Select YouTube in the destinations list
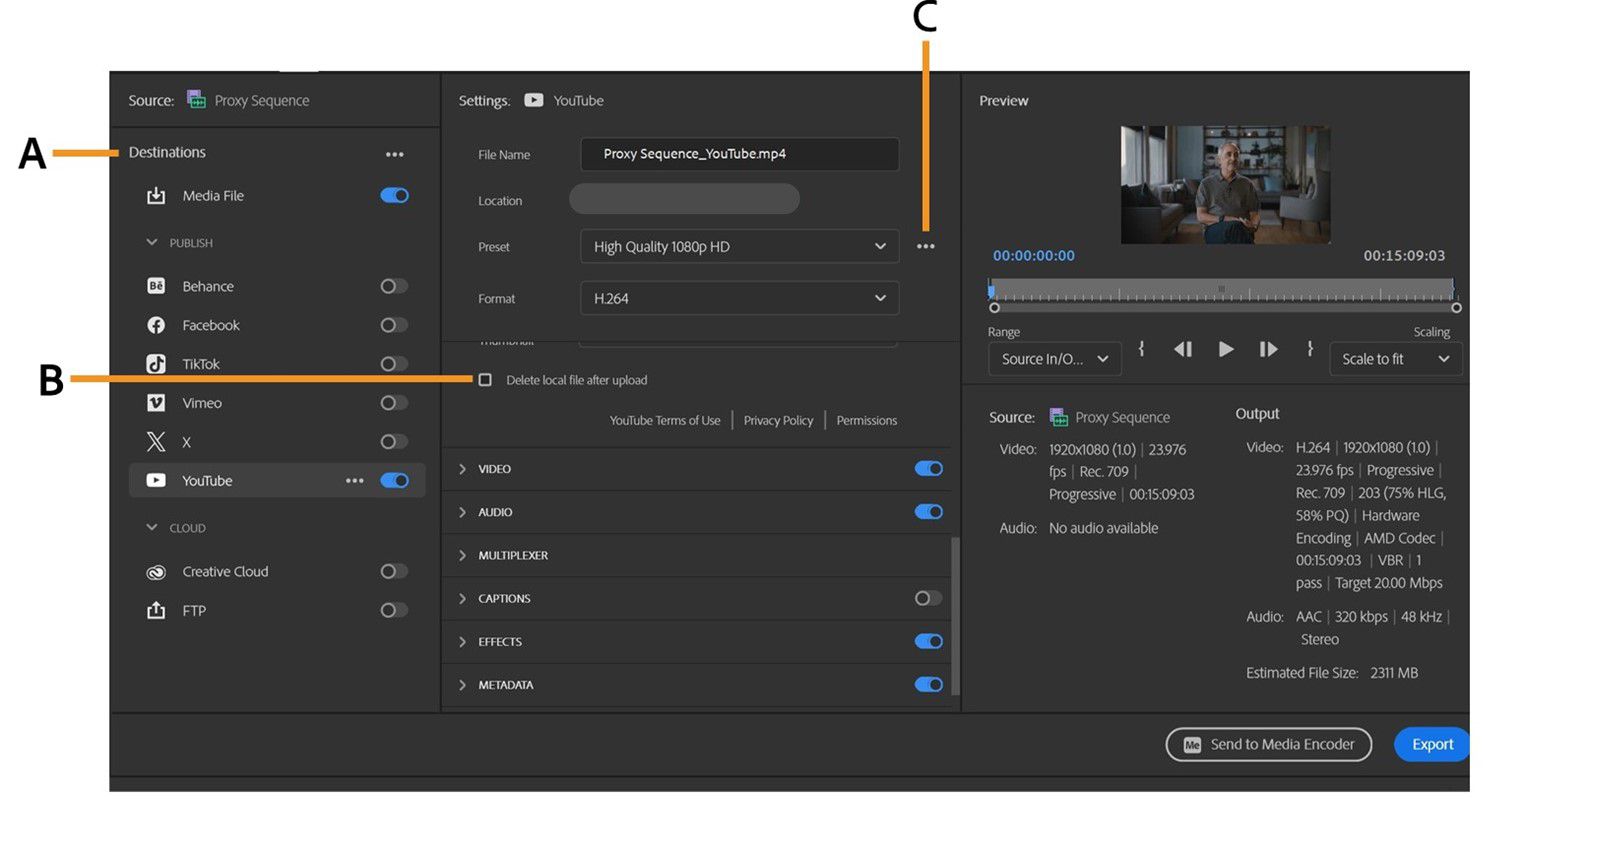 point(207,481)
